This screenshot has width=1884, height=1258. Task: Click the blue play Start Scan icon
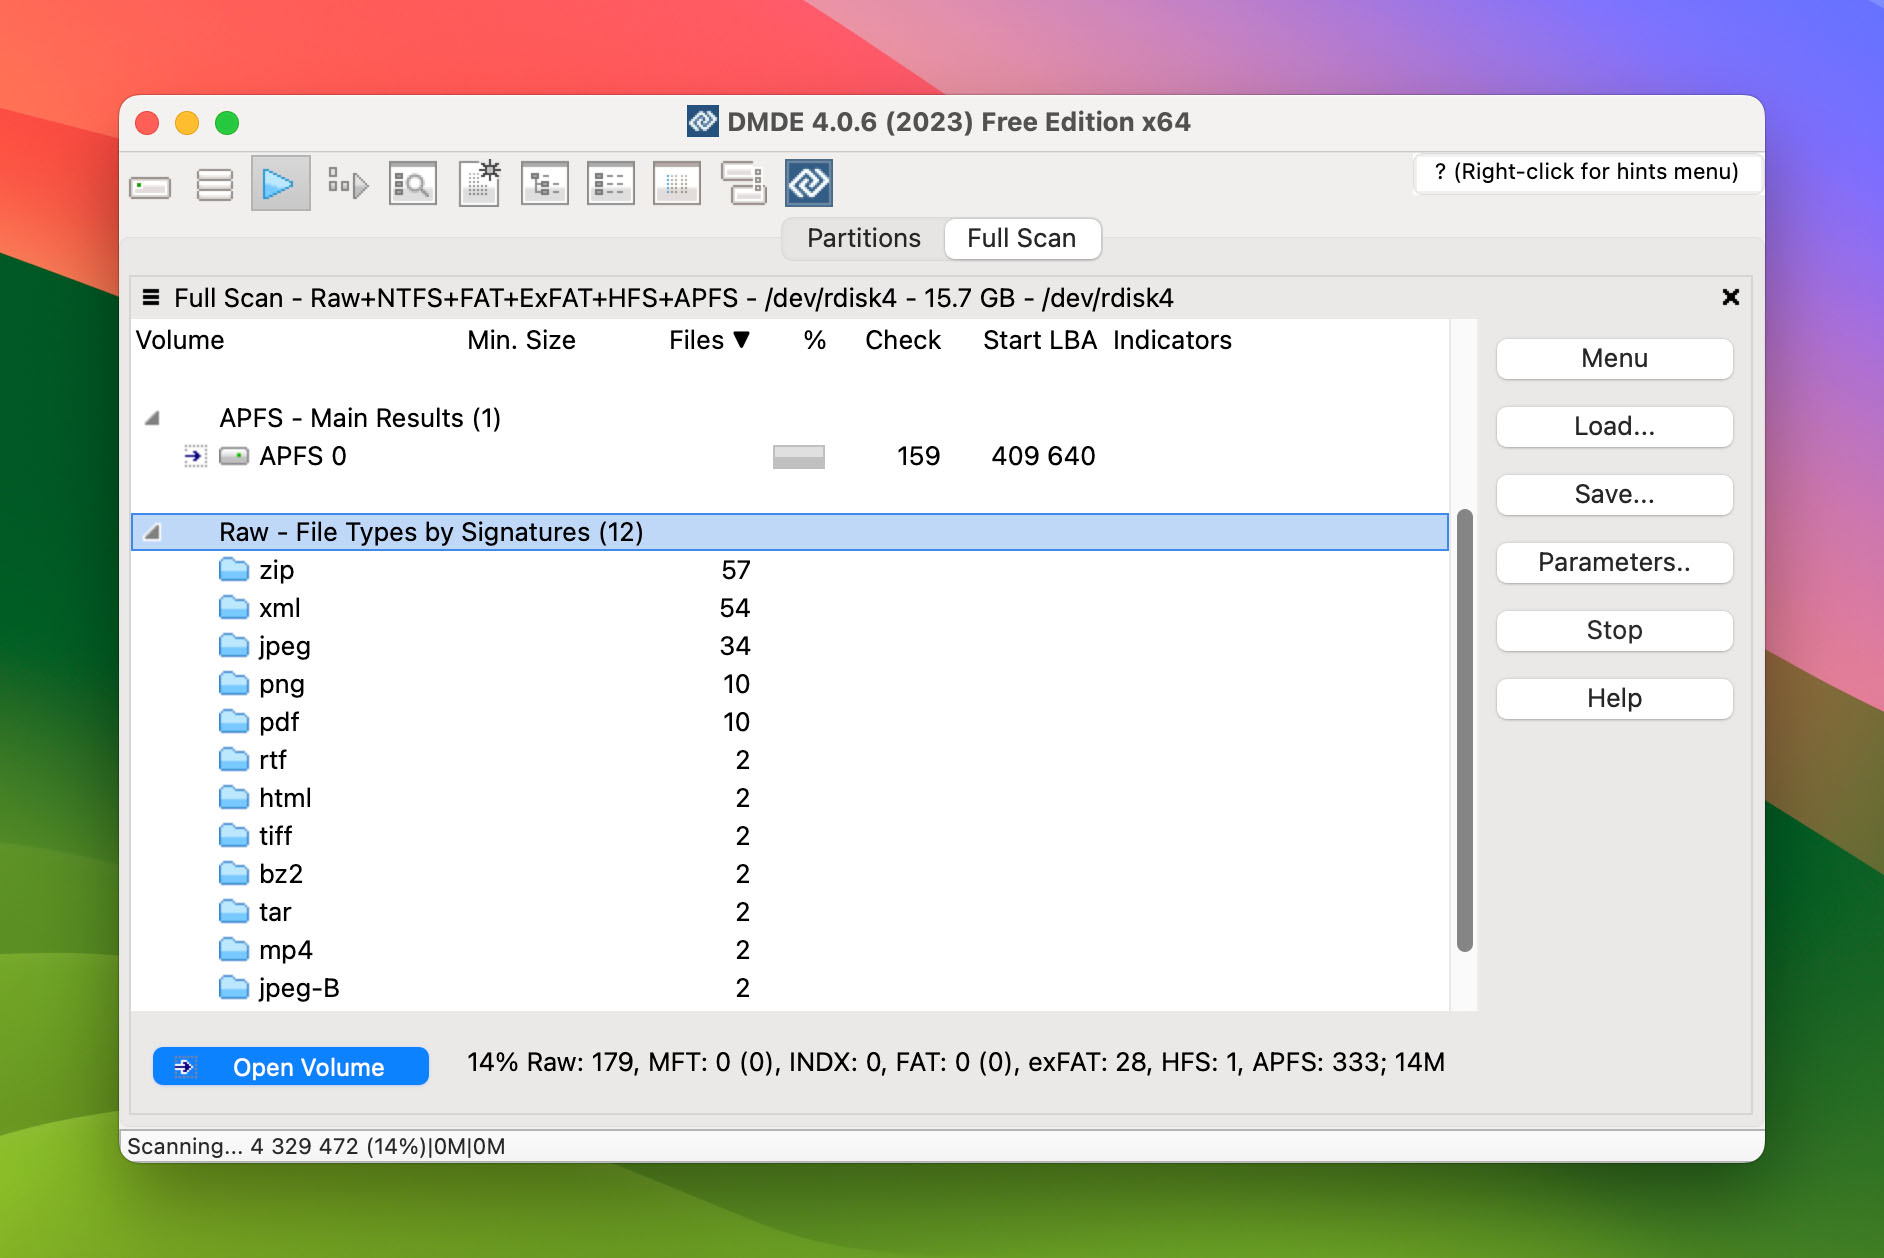coord(279,184)
